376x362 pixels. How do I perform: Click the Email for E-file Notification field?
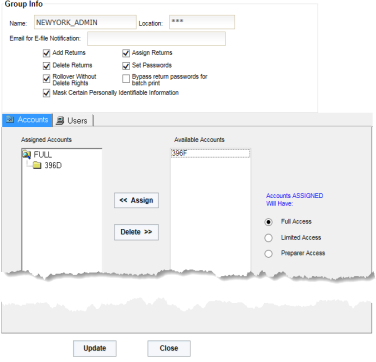[x=156, y=39]
